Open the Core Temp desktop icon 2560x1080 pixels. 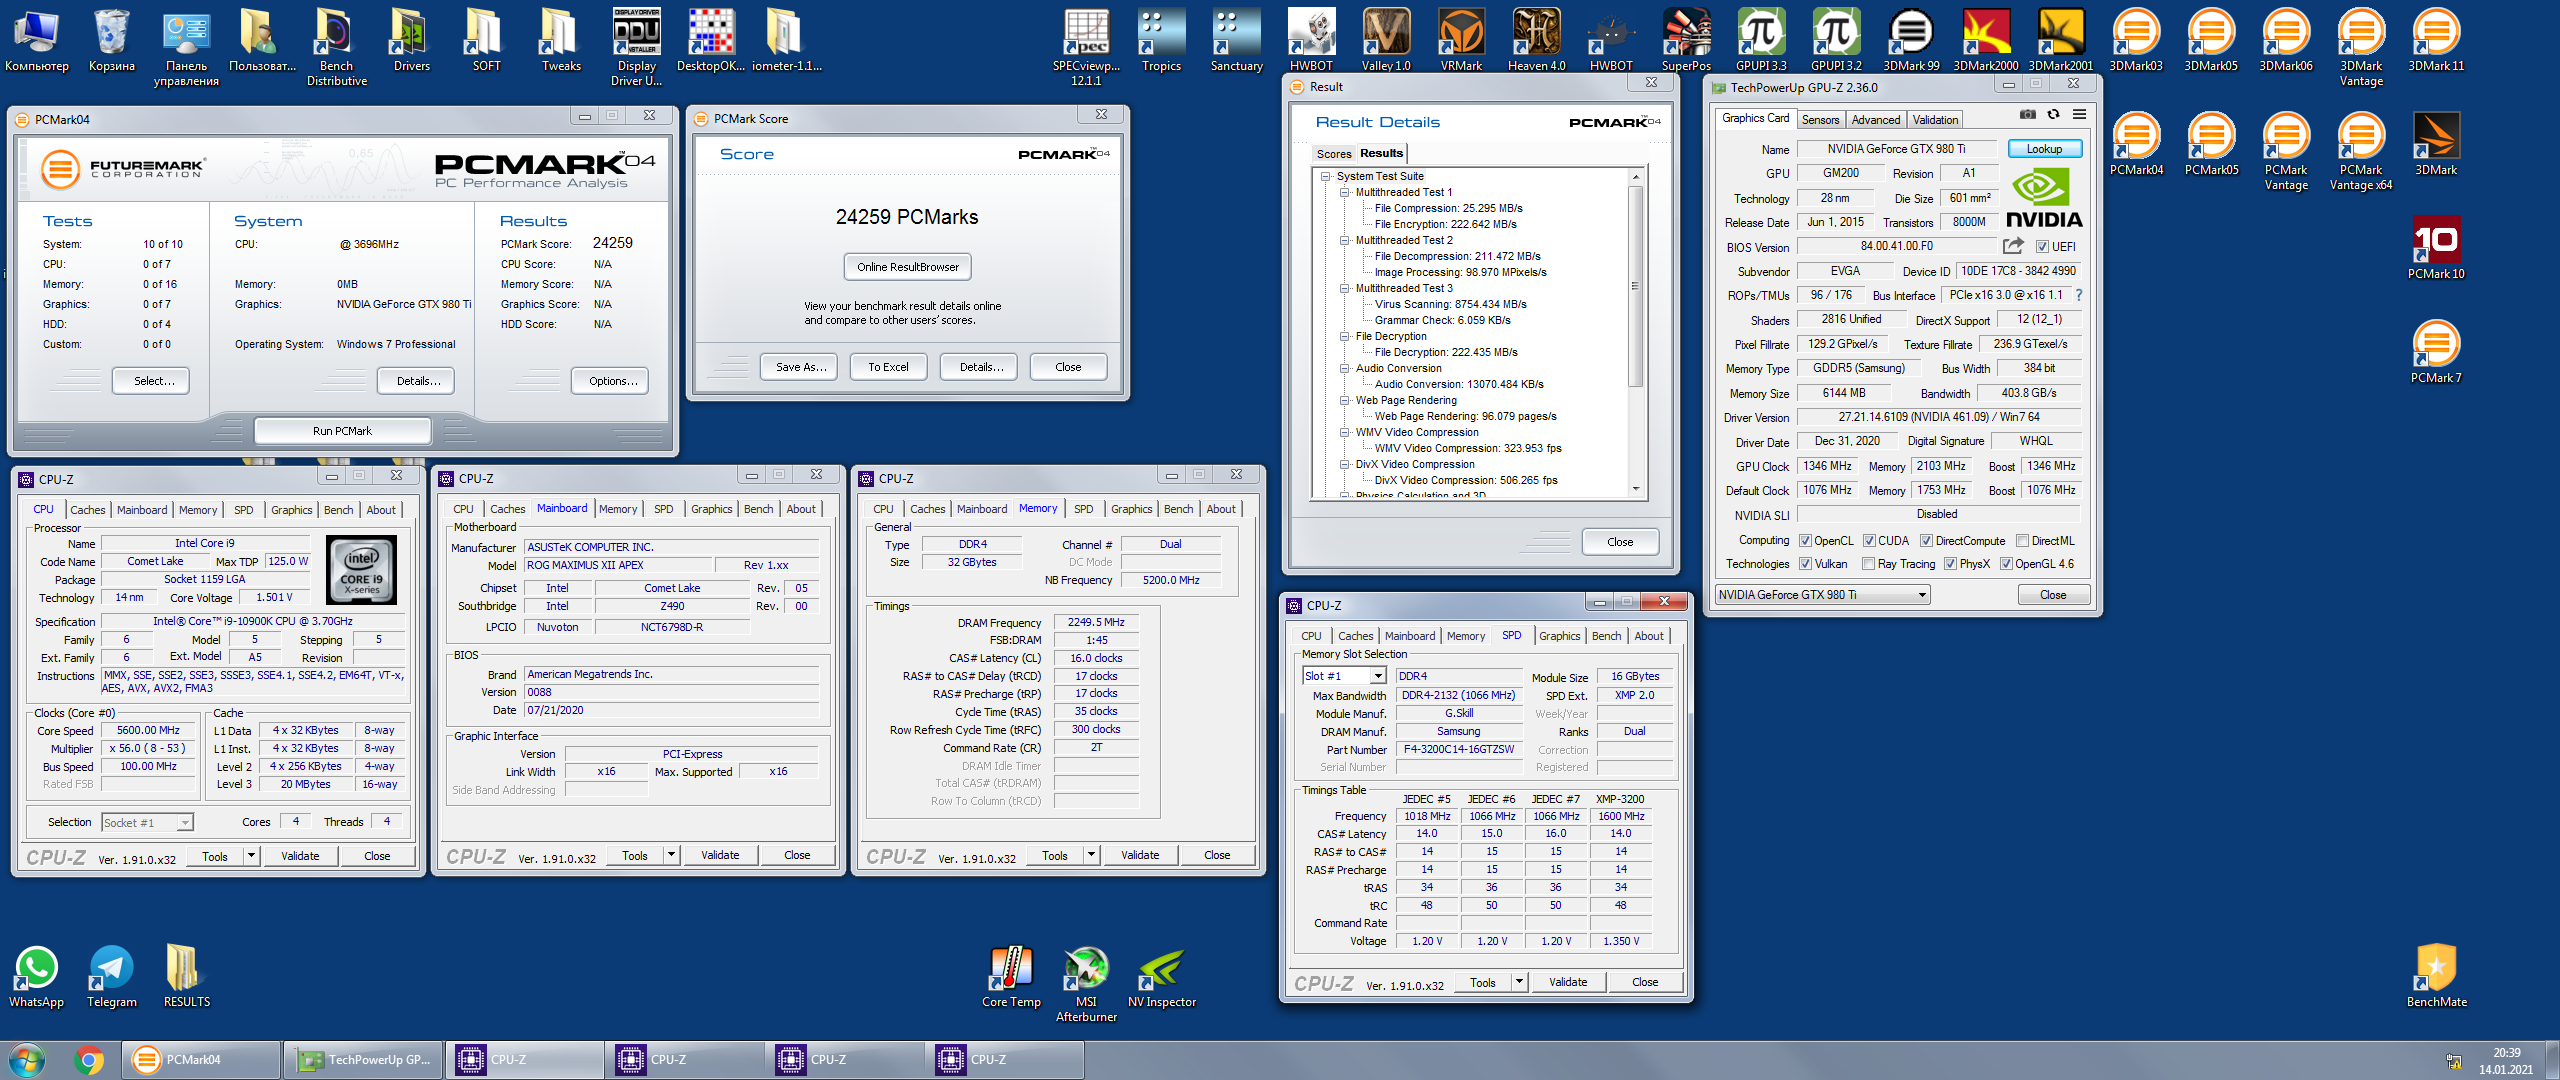[x=1011, y=976]
